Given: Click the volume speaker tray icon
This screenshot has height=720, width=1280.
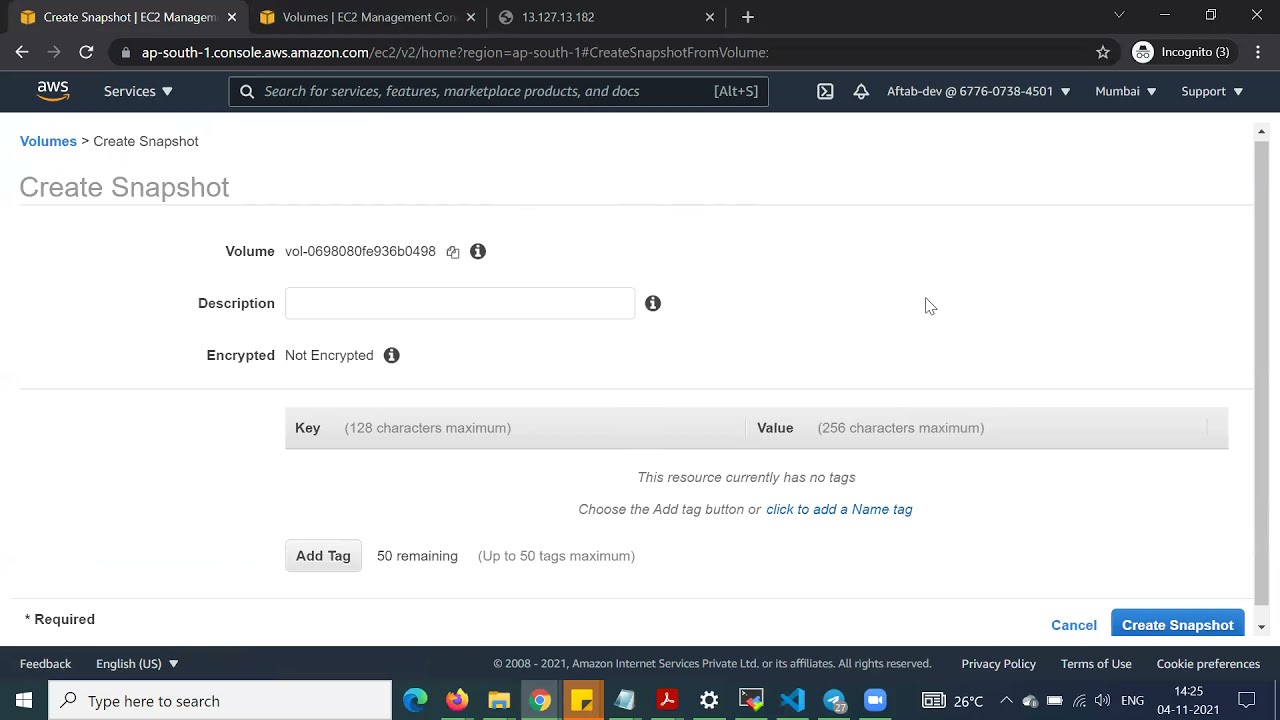Looking at the screenshot, I should point(1103,701).
